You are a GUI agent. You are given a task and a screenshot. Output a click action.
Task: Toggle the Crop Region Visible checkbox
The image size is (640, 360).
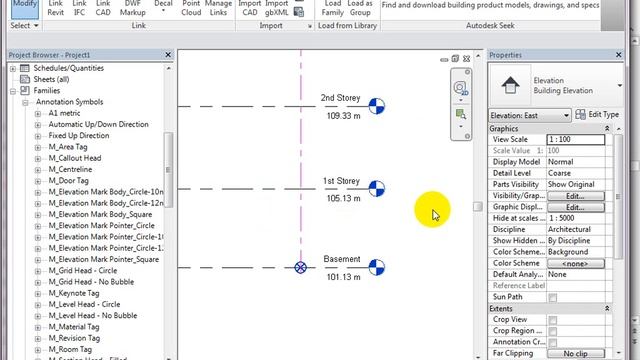[x=553, y=331]
